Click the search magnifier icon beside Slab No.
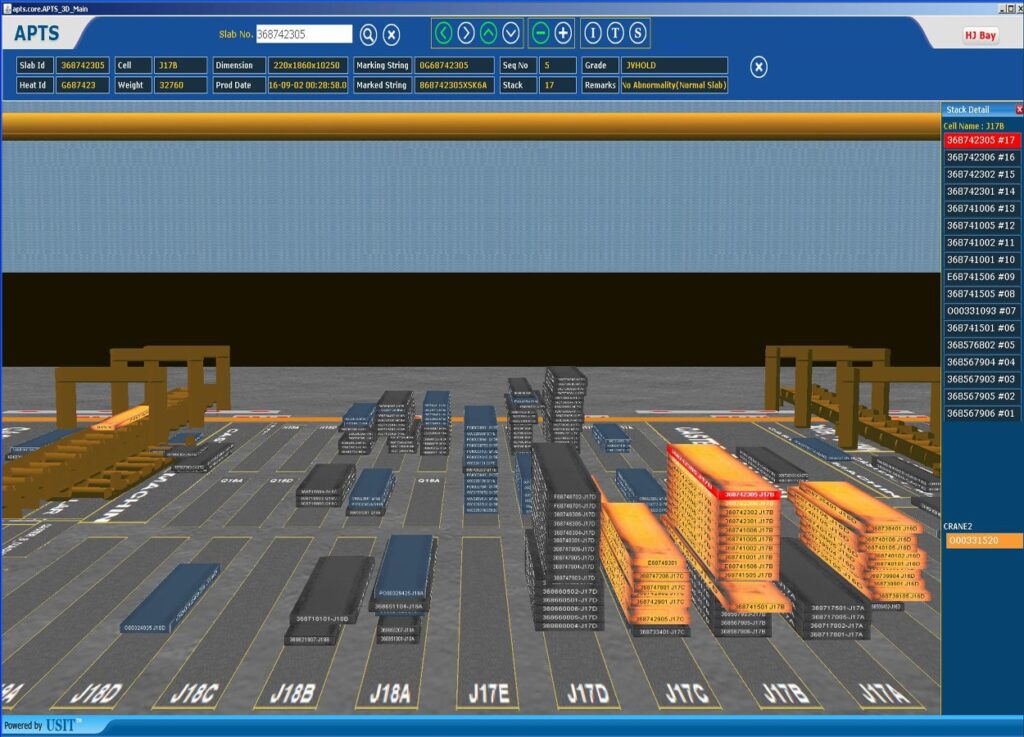Image resolution: width=1024 pixels, height=737 pixels. coord(368,35)
